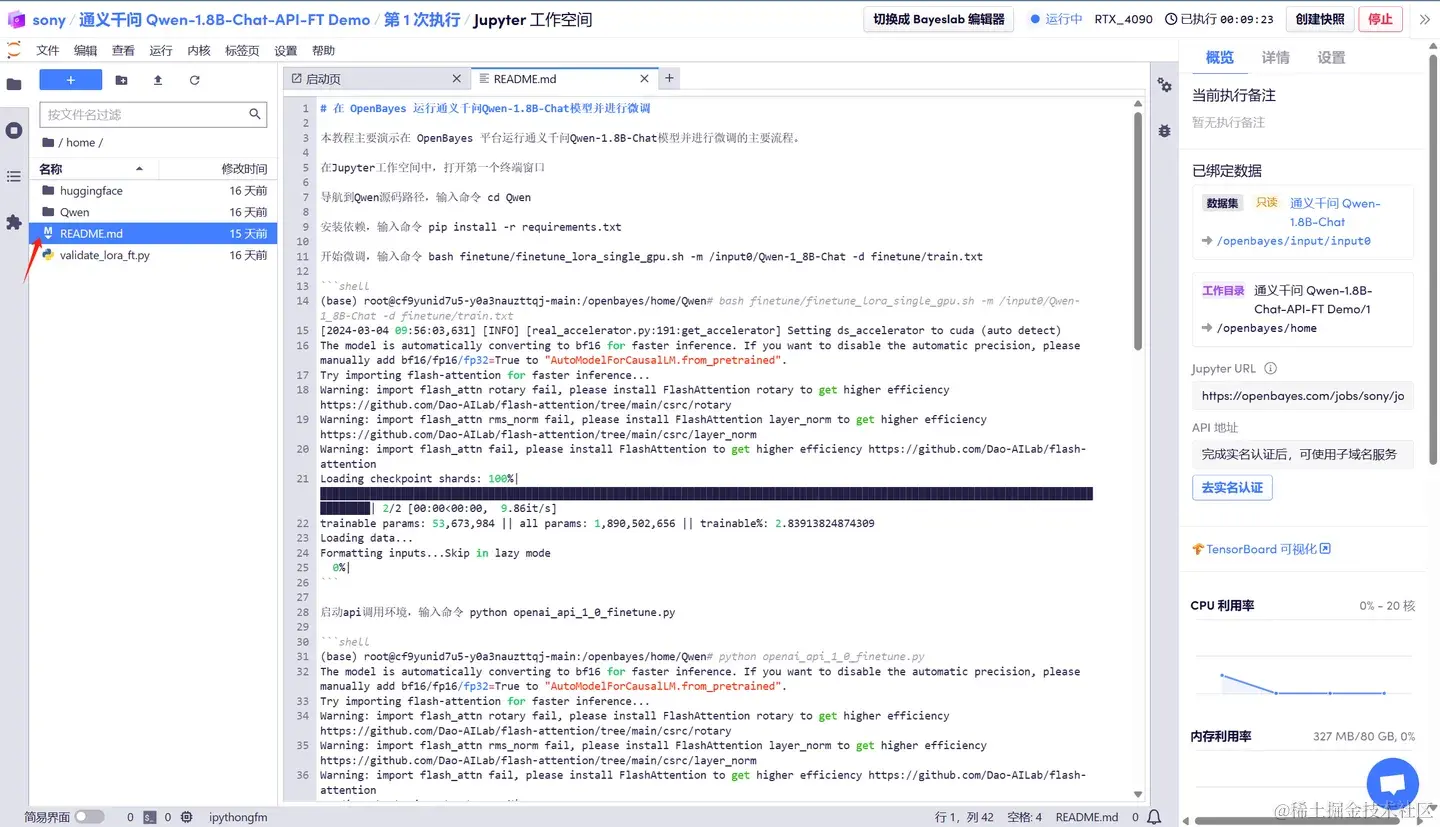
Task: Click the /openbayes/input/input0 path text
Action: 1293,241
